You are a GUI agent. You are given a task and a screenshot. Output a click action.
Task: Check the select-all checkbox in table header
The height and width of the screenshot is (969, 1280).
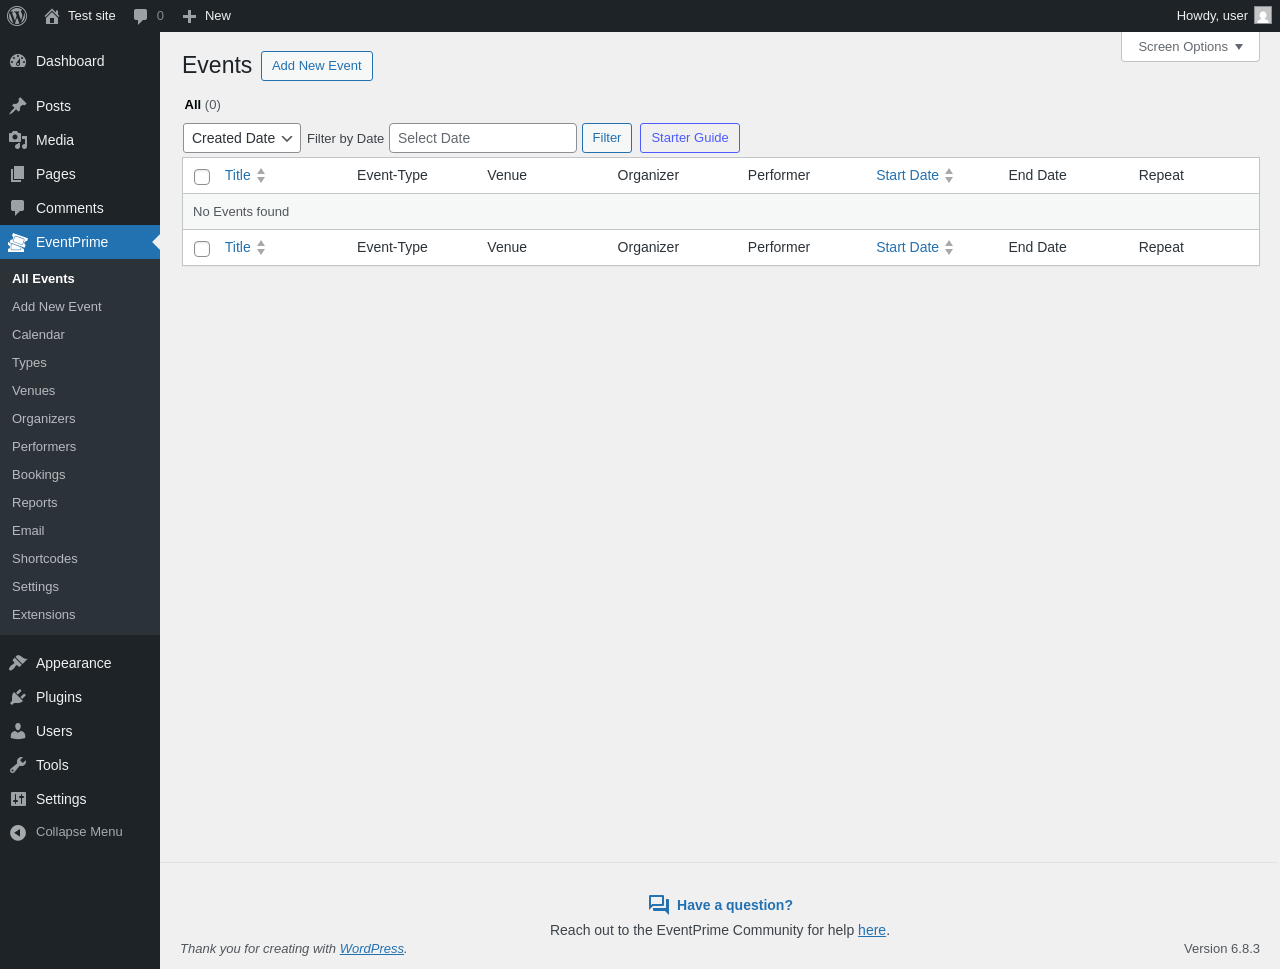(x=202, y=177)
